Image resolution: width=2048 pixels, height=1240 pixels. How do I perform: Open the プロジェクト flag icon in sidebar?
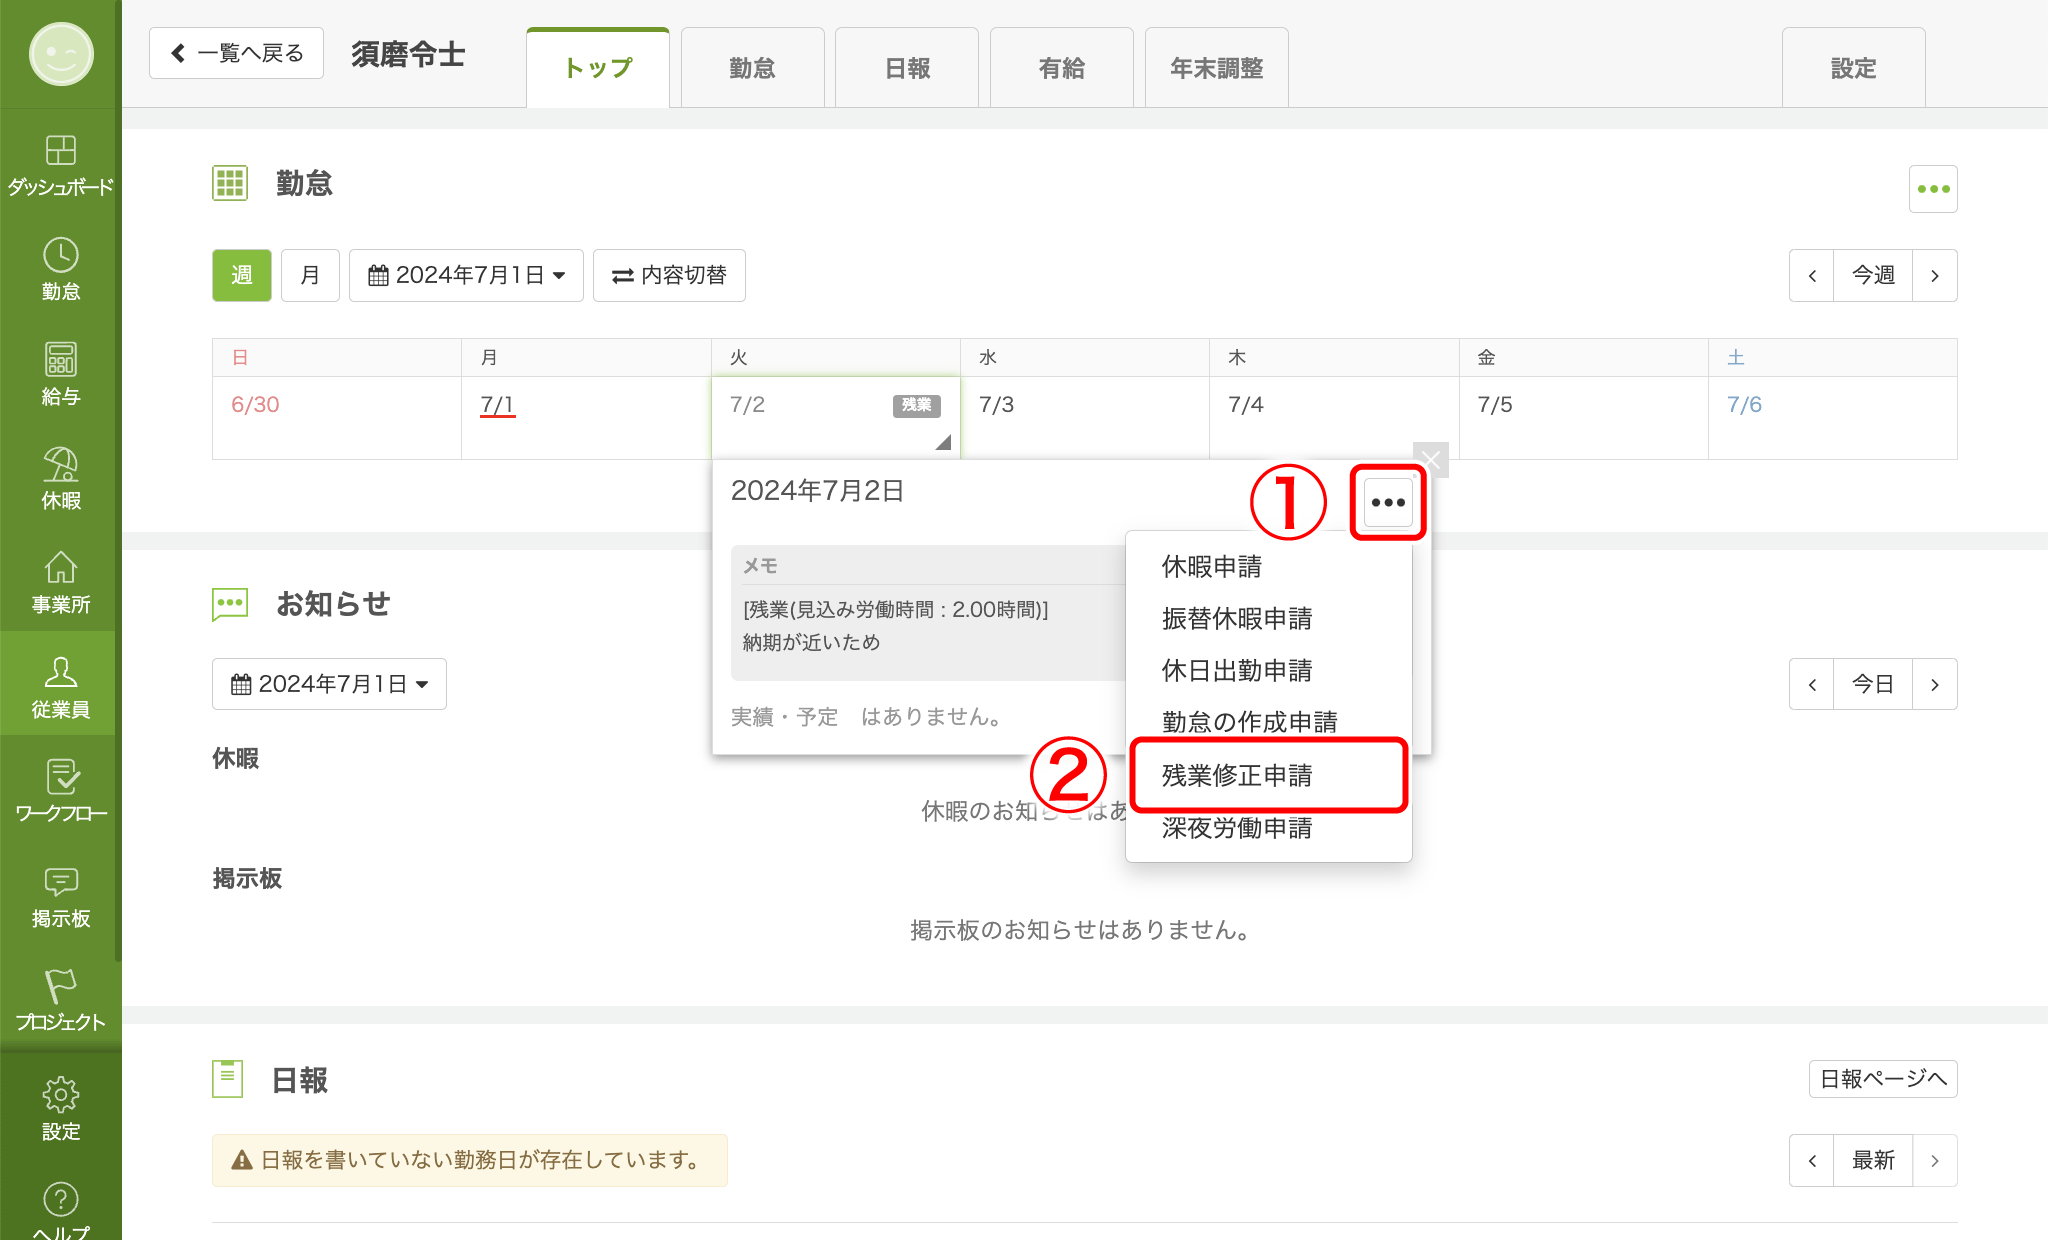(x=60, y=1000)
